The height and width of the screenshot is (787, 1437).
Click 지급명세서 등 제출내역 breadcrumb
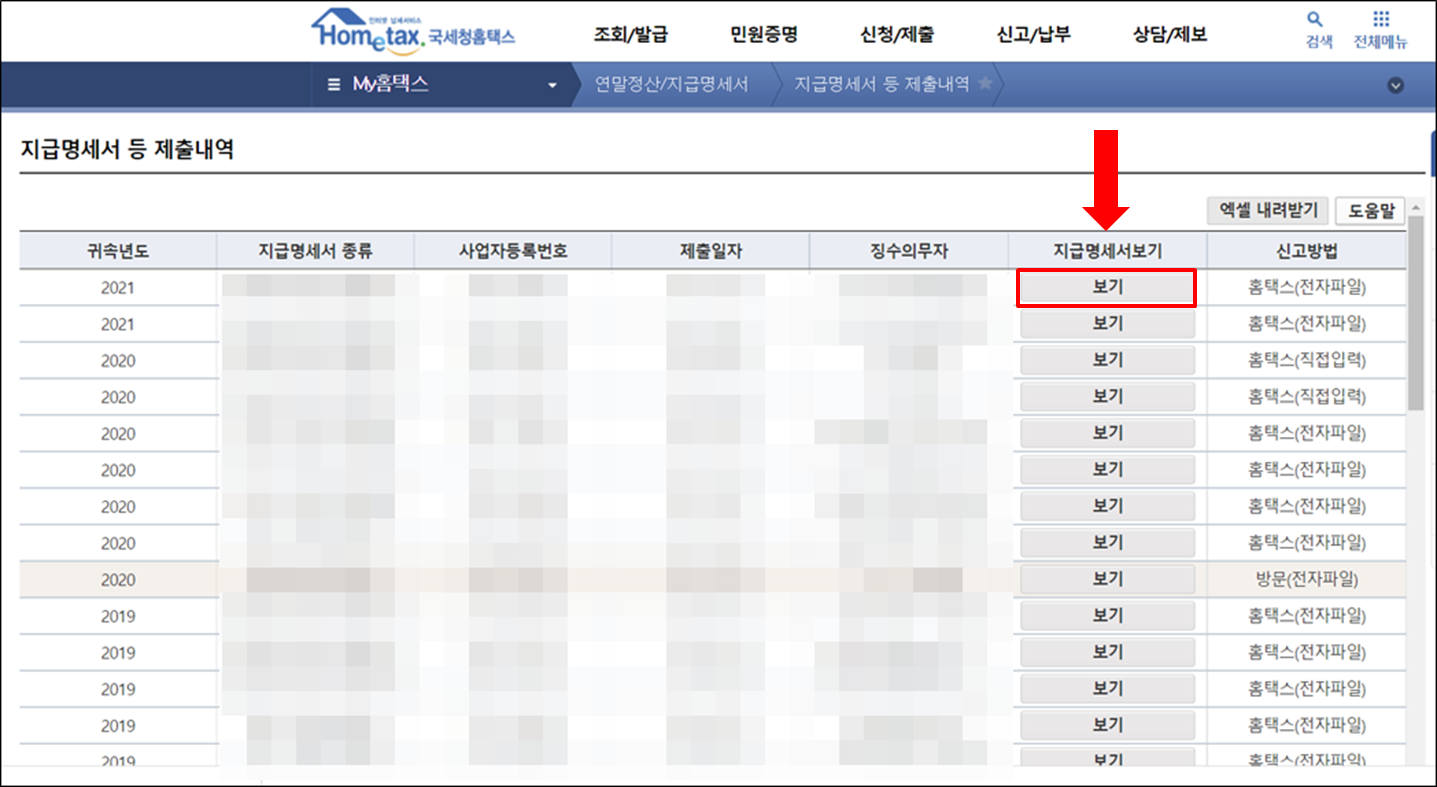tap(882, 85)
